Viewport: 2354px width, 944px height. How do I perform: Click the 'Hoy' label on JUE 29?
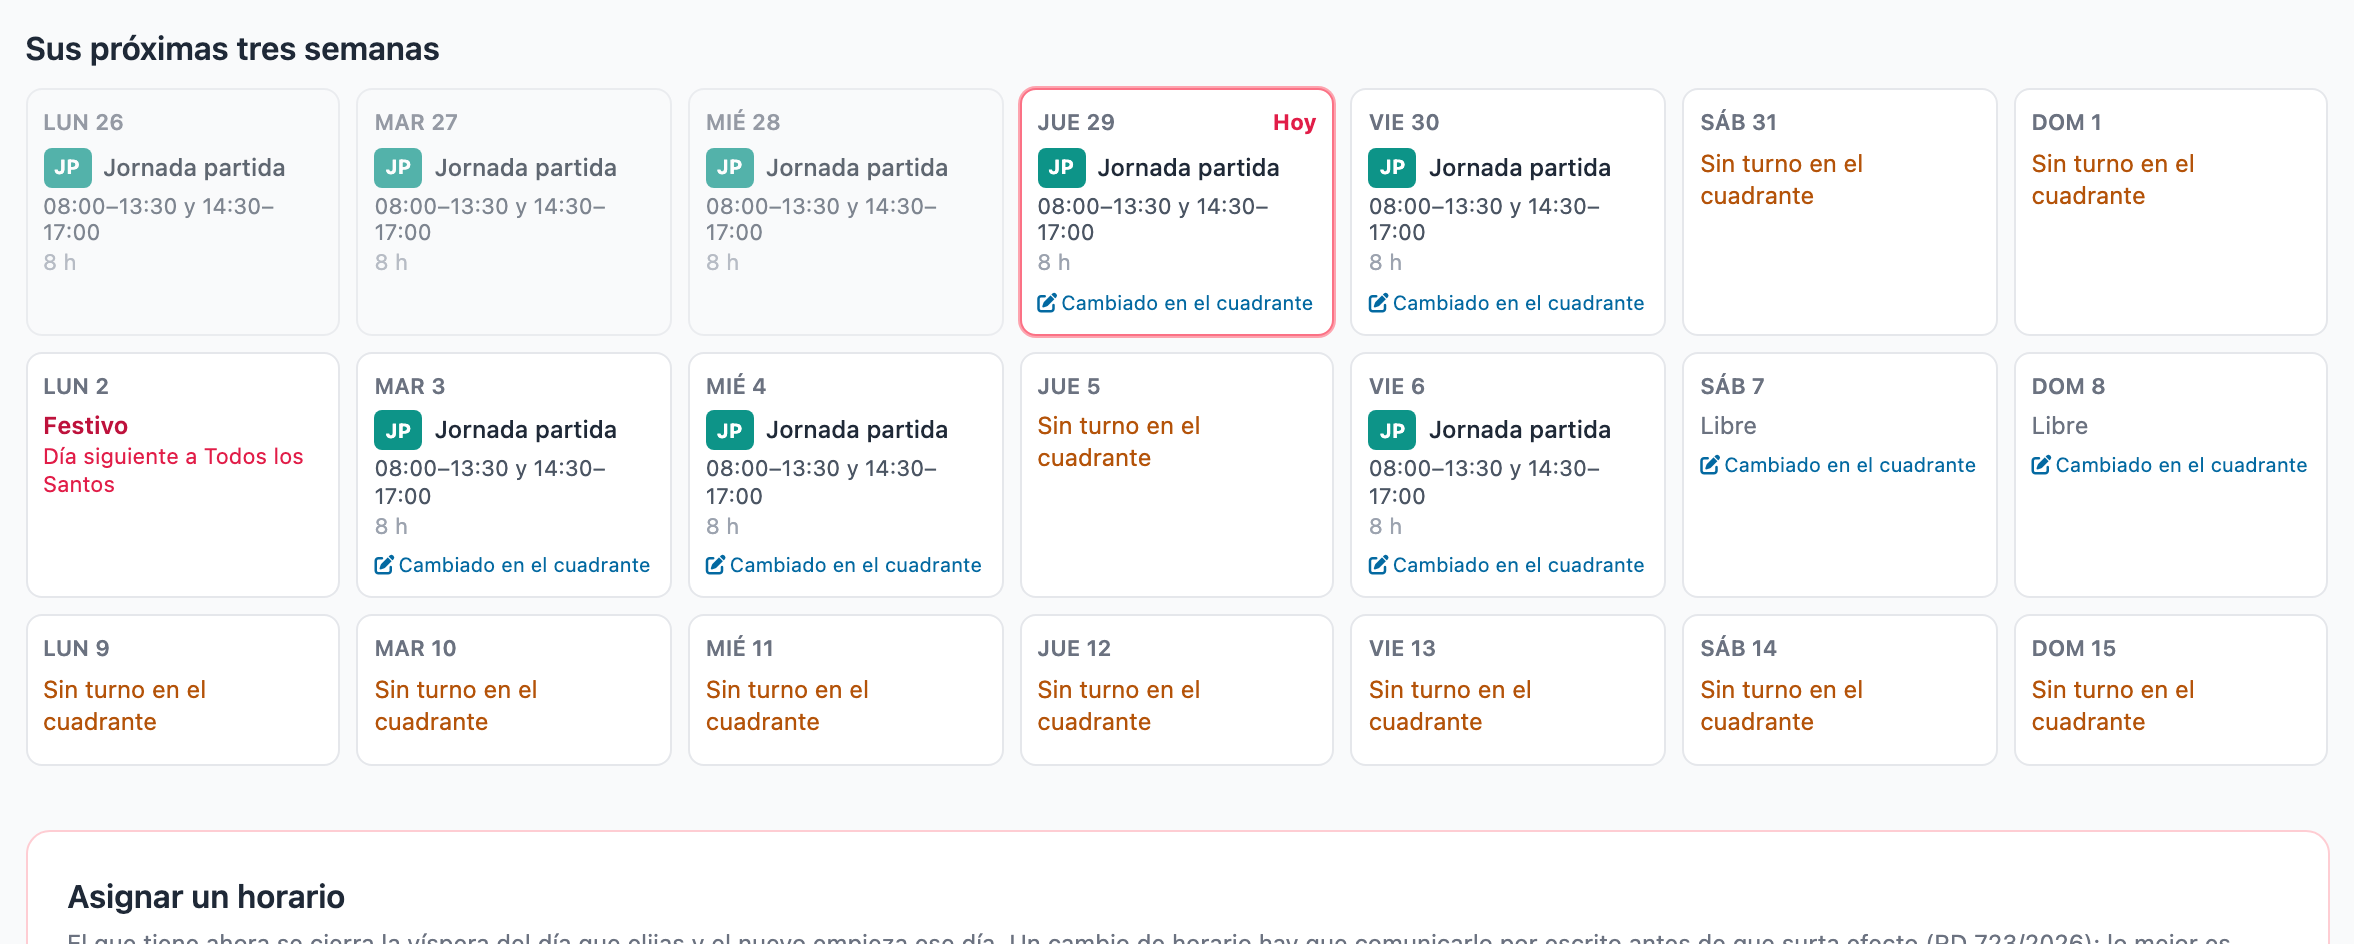tap(1294, 122)
